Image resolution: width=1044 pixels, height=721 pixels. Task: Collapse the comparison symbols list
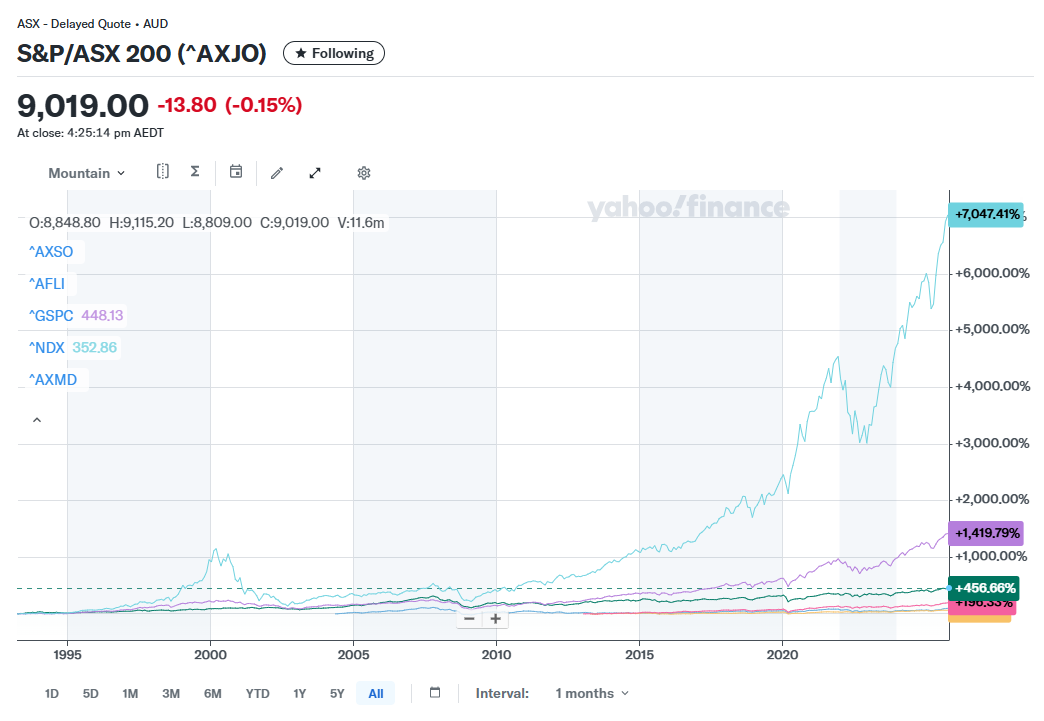coord(37,421)
